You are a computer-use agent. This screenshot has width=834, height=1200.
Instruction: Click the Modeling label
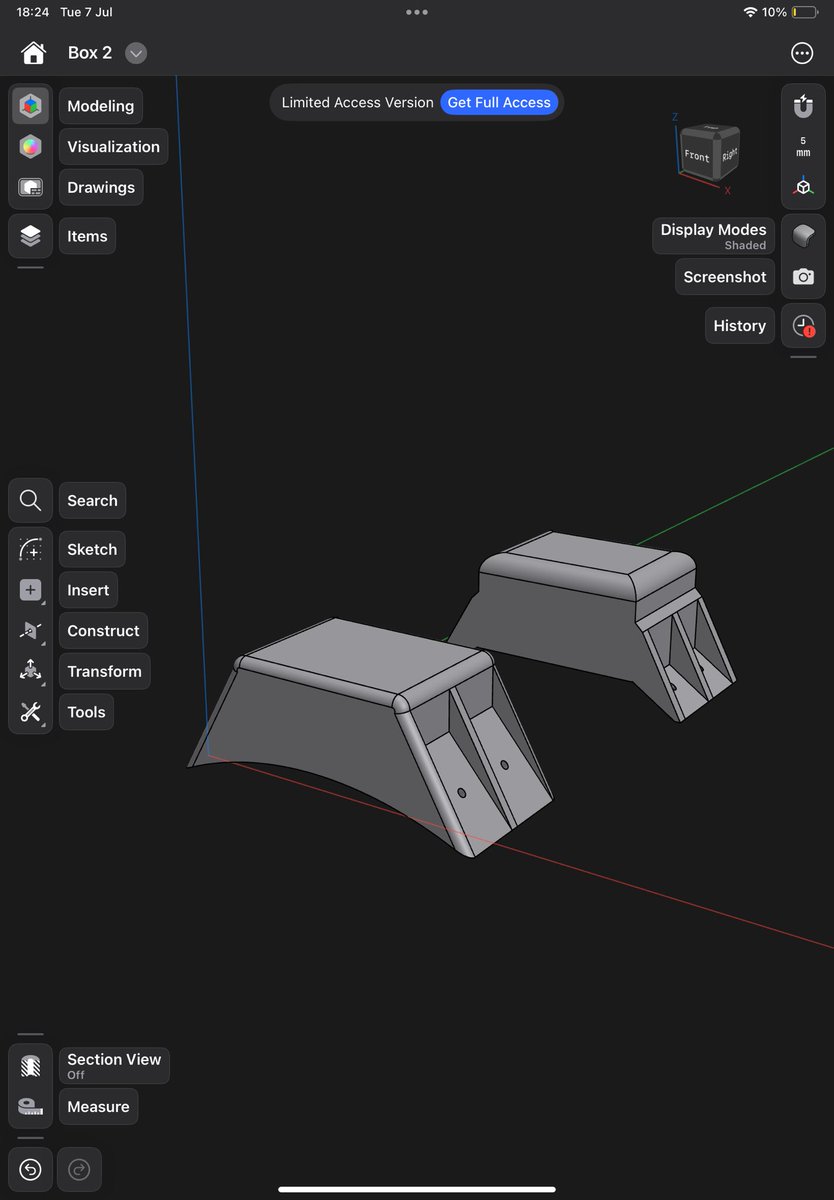[x=101, y=106]
